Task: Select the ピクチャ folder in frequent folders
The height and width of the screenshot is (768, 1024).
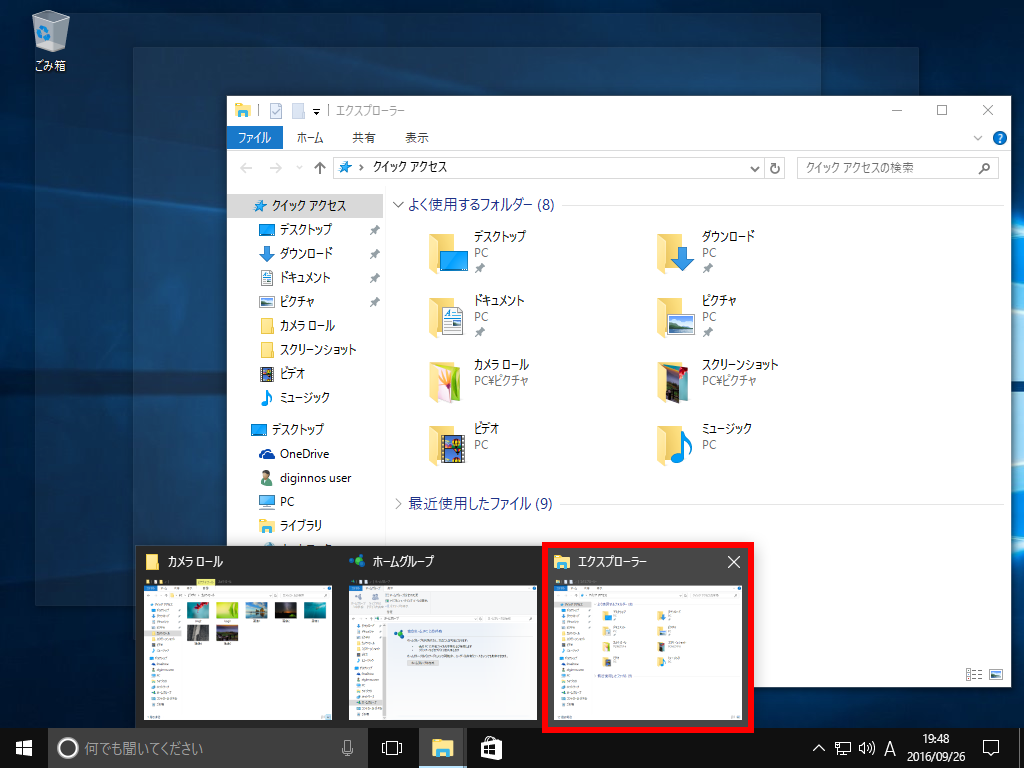Action: pos(697,316)
